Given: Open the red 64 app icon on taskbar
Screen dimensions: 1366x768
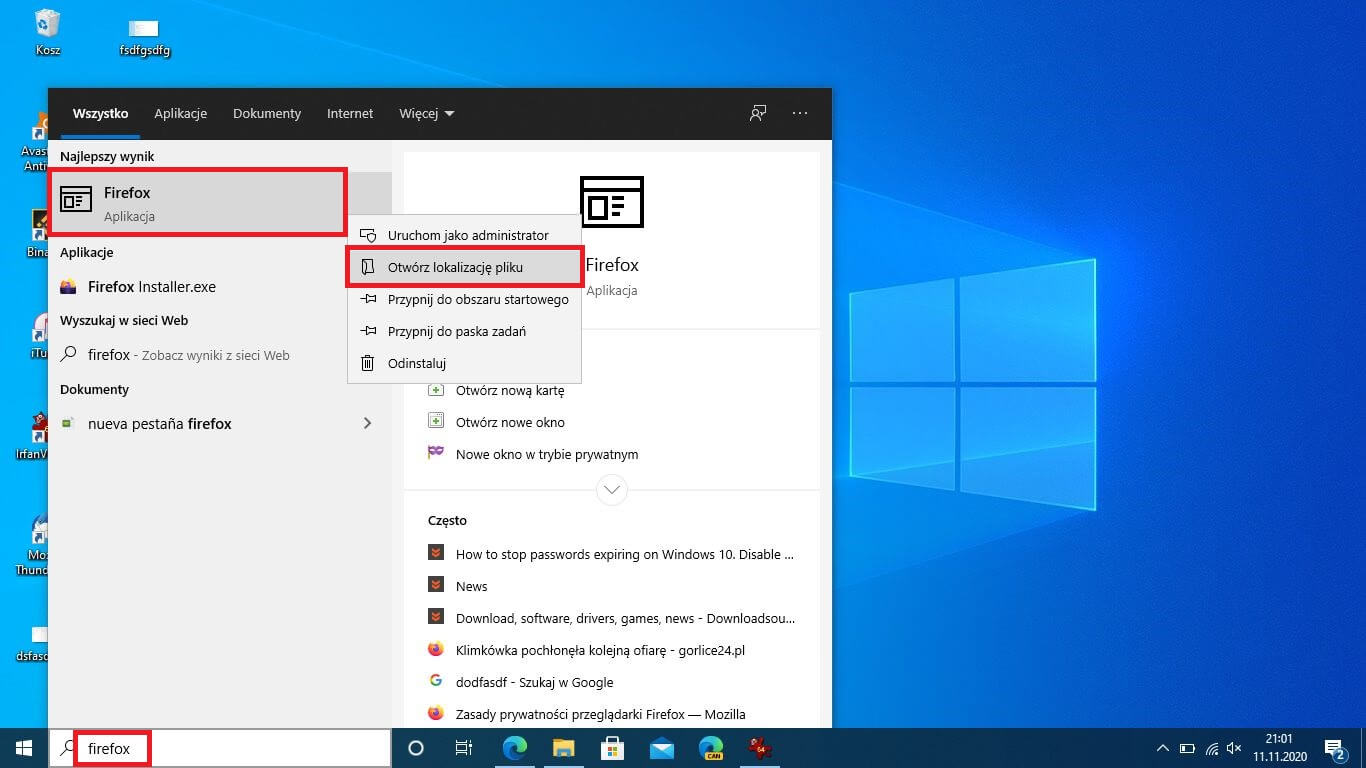Looking at the screenshot, I should [759, 748].
